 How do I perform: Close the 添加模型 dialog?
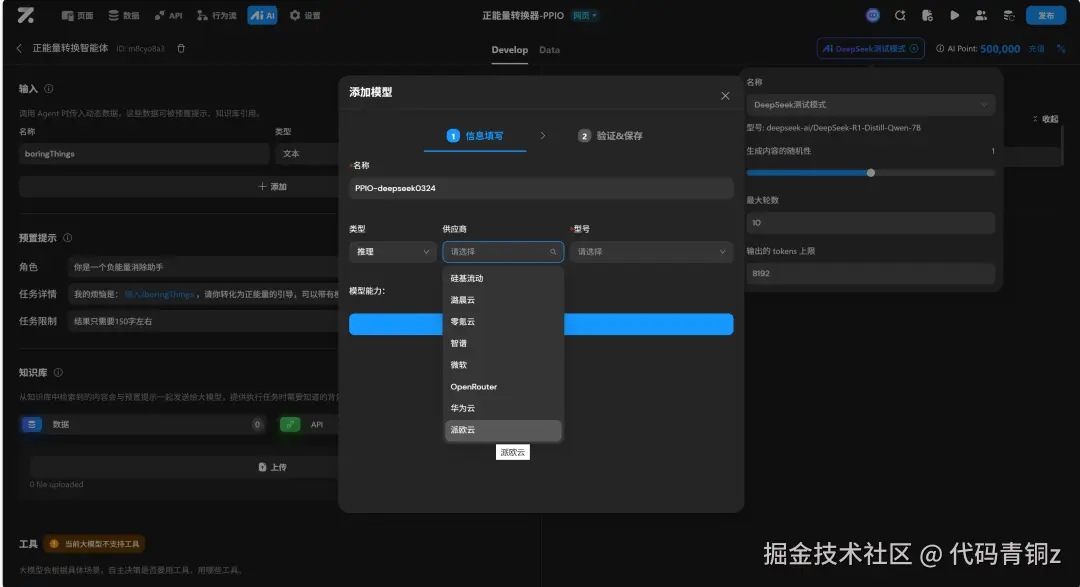click(725, 96)
